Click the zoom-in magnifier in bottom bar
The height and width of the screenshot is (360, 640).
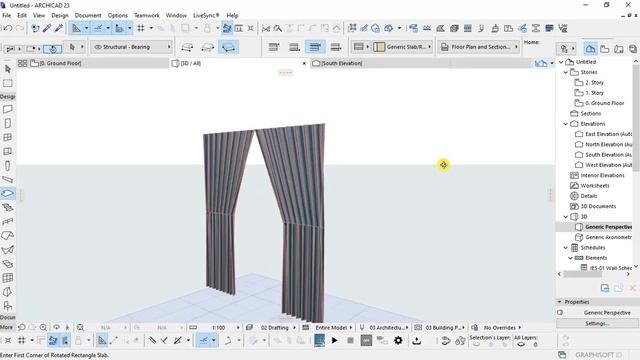coord(43,327)
